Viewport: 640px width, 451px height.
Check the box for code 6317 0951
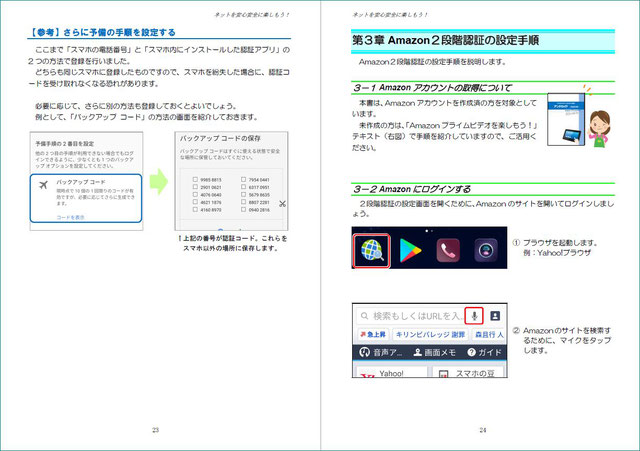point(243,187)
